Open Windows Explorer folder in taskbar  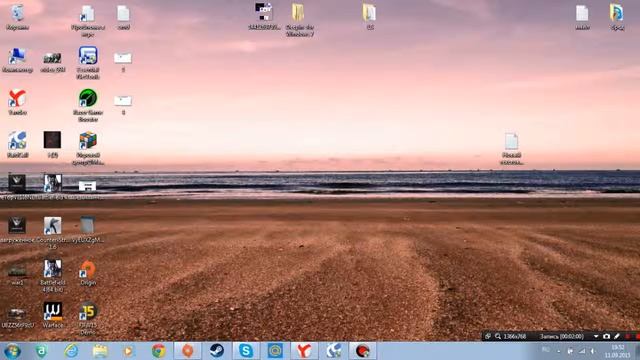(100, 351)
